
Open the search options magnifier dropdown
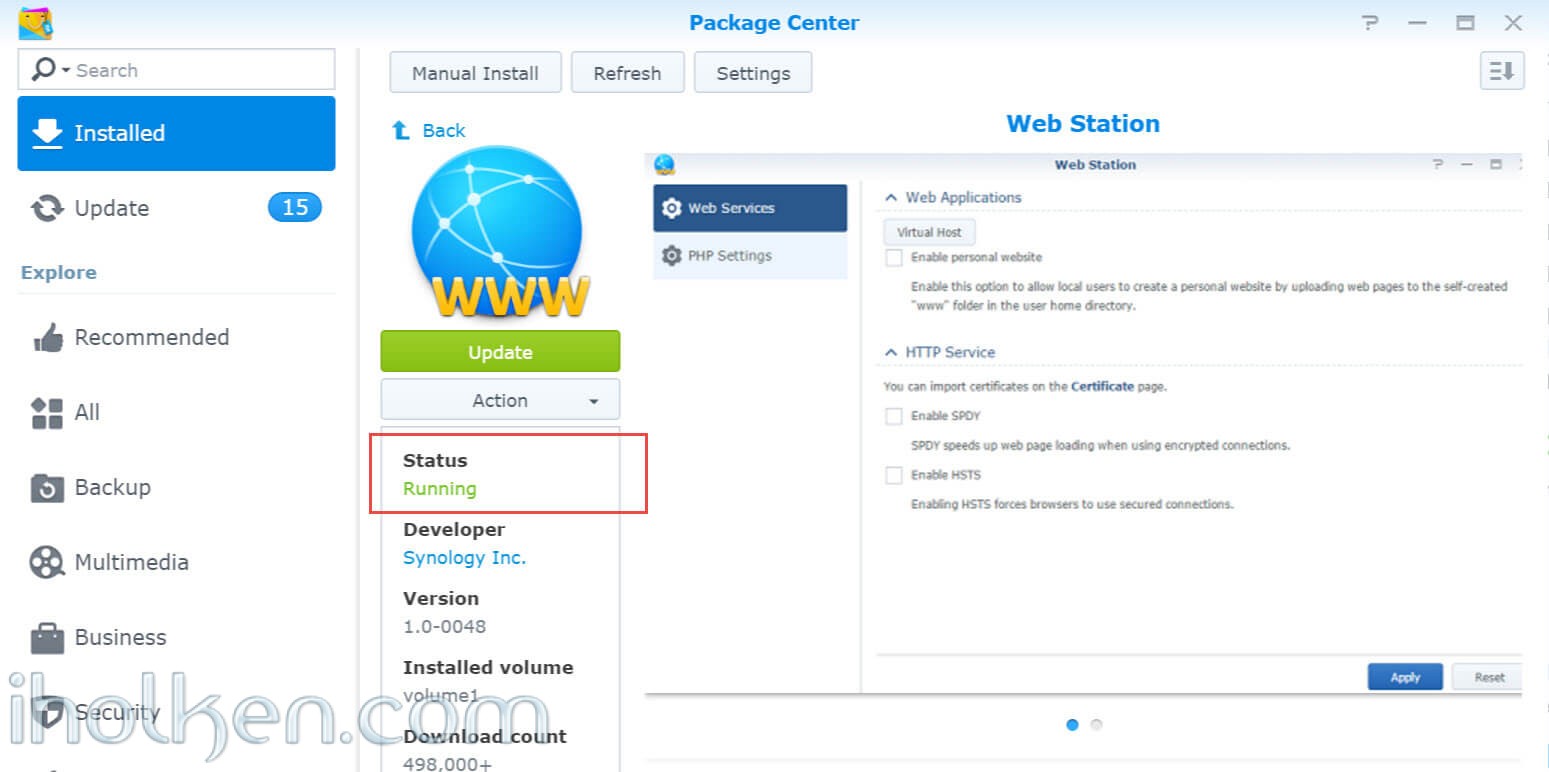[50, 70]
